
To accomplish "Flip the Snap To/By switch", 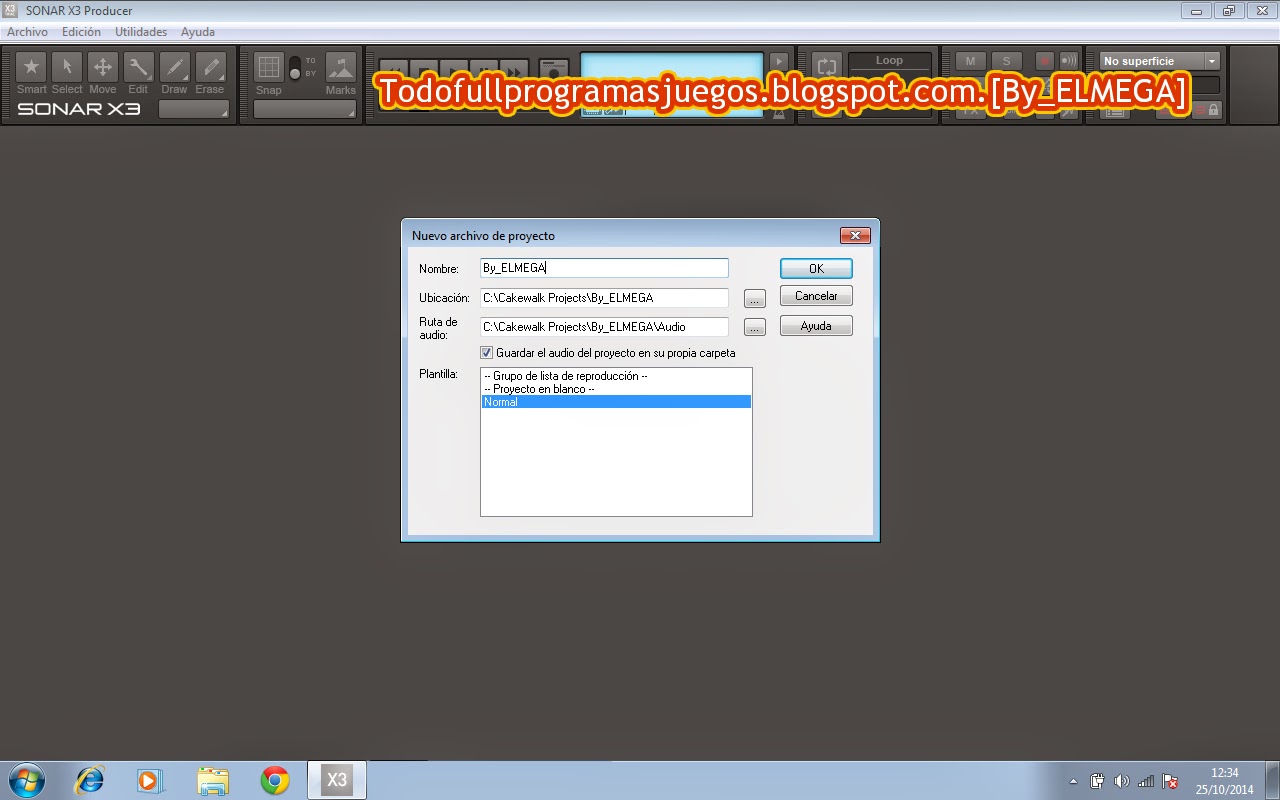I will point(295,68).
